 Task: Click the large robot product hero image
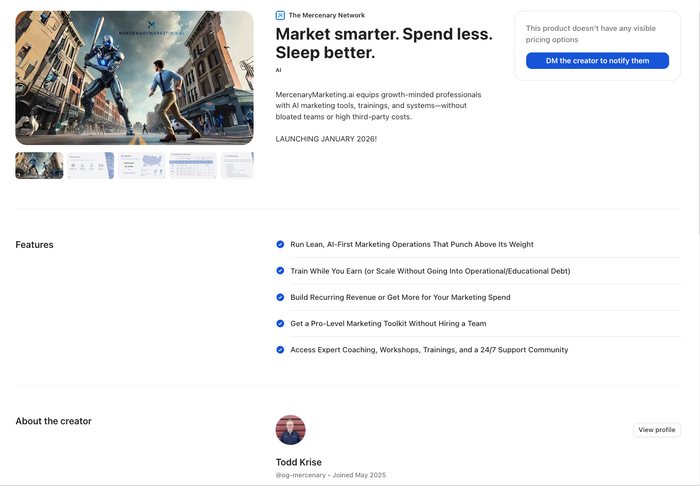(x=134, y=78)
